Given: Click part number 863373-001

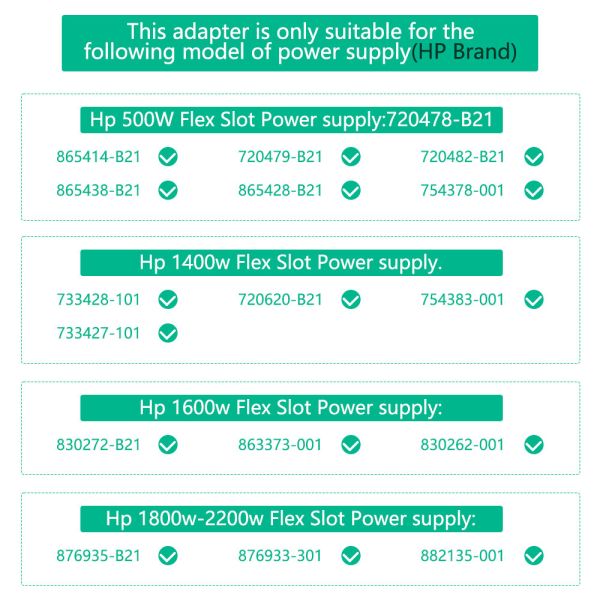Looking at the screenshot, I should pyautogui.click(x=280, y=444).
